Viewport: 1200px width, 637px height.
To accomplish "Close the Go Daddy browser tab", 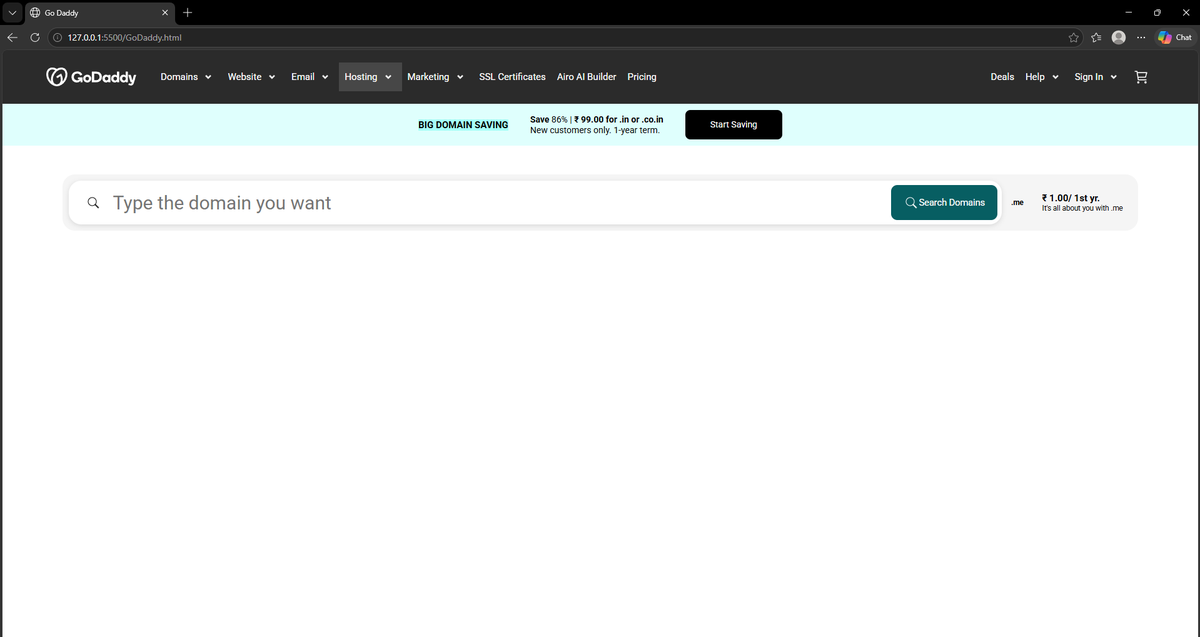I will [x=166, y=13].
